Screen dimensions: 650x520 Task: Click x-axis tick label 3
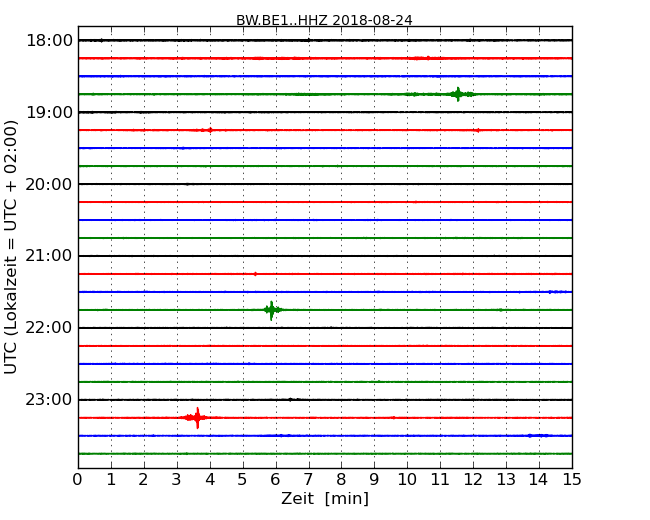(177, 480)
